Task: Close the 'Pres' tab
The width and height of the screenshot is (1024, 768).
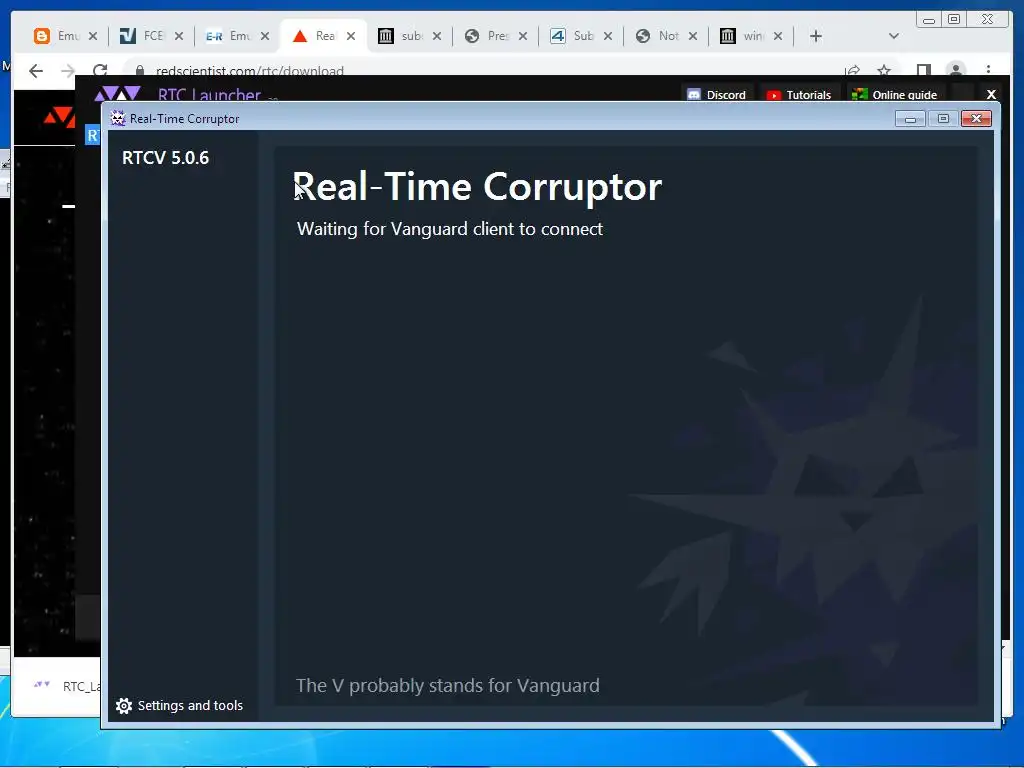Action: pyautogui.click(x=522, y=36)
